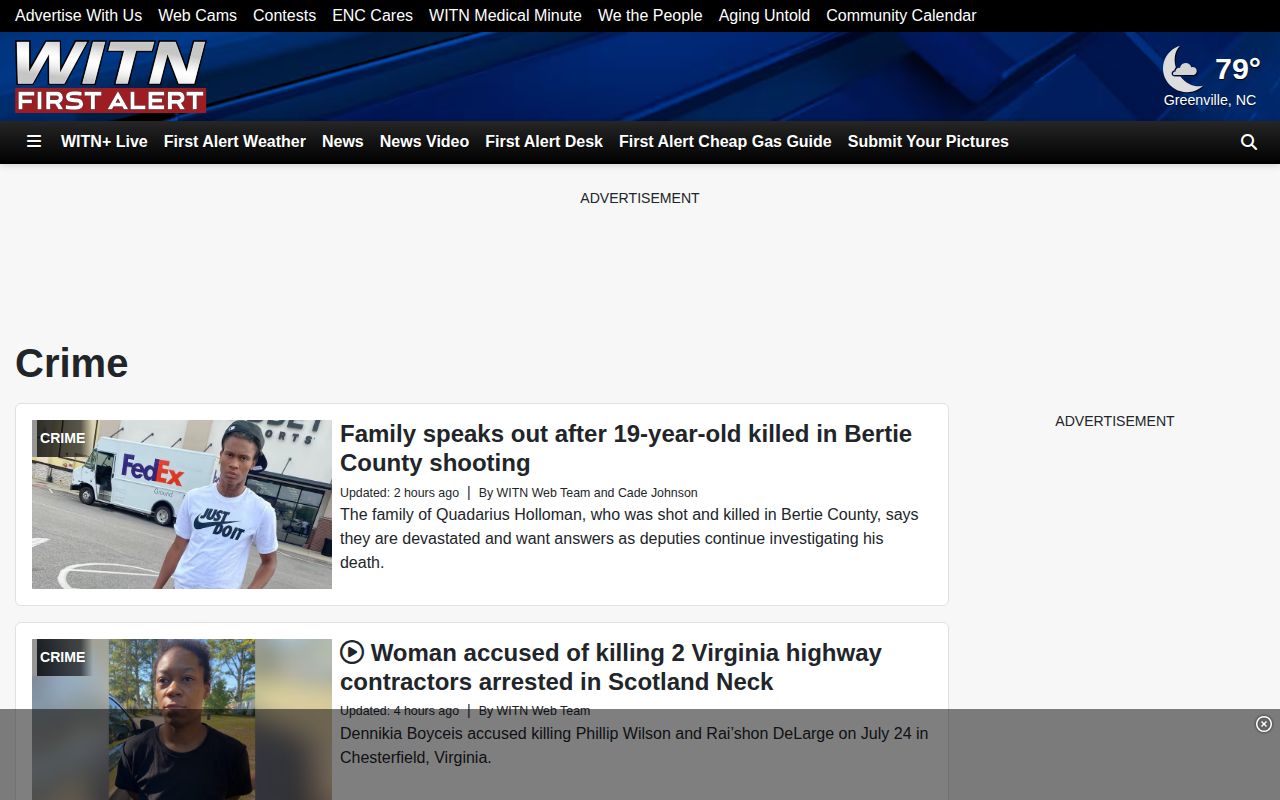Click 'Updated: 2 hours ago' timestamp

(x=399, y=493)
